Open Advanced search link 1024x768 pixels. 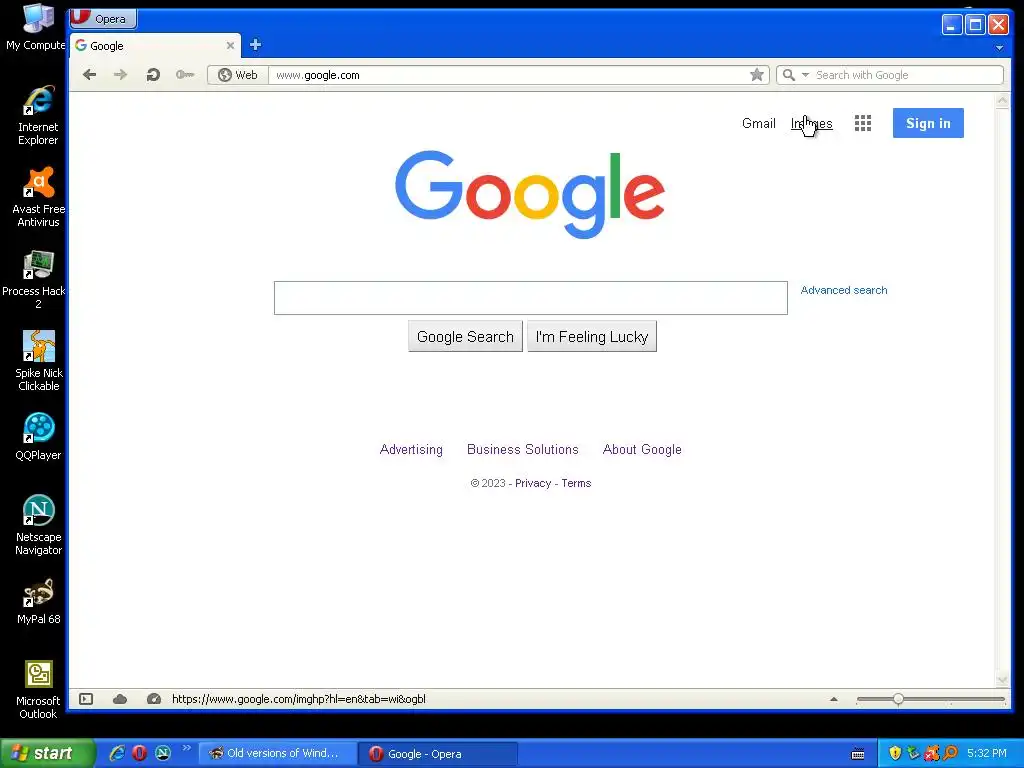pos(844,290)
